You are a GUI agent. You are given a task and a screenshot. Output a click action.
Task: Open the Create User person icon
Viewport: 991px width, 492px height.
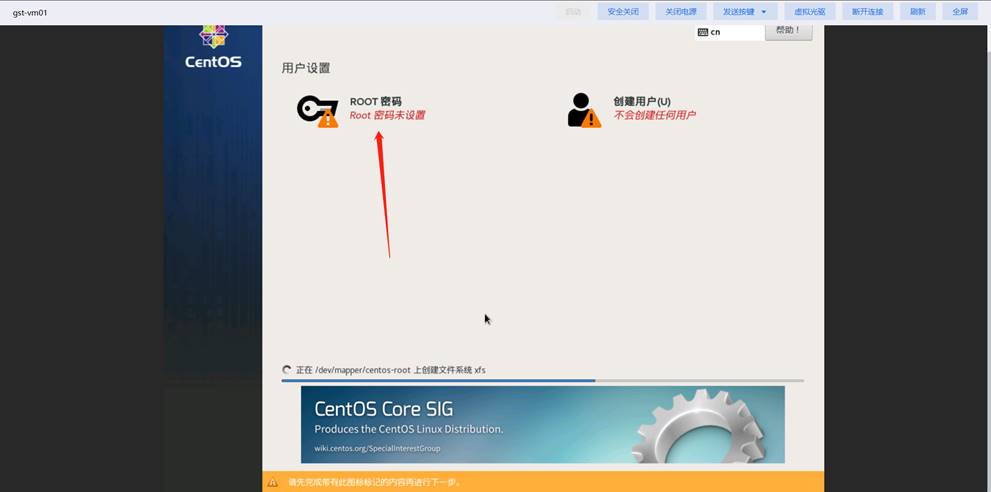pos(583,110)
